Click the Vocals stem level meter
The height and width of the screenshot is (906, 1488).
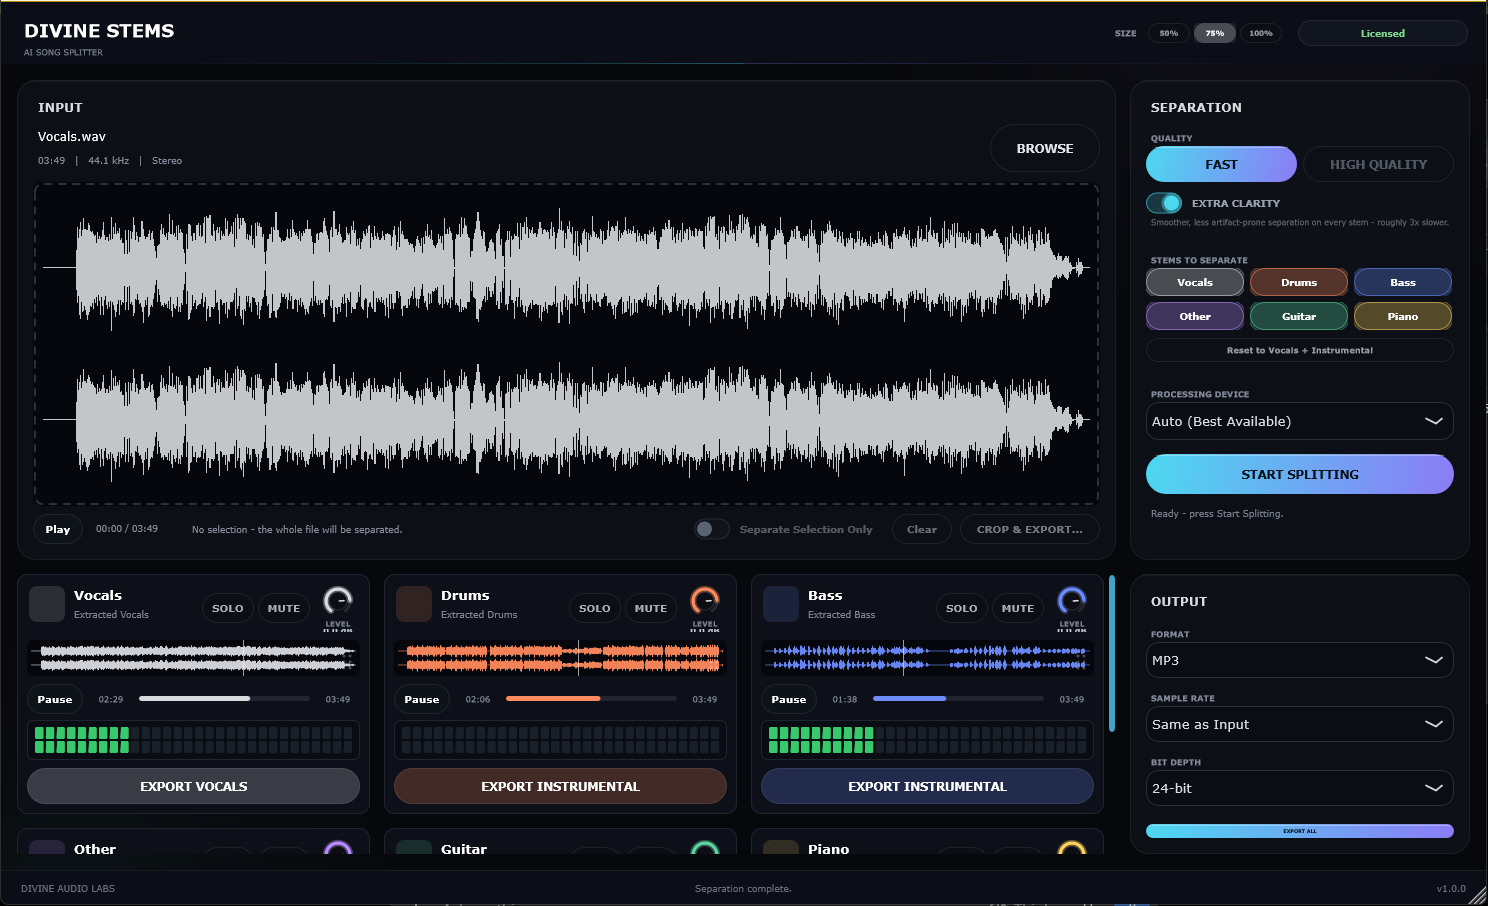194,740
